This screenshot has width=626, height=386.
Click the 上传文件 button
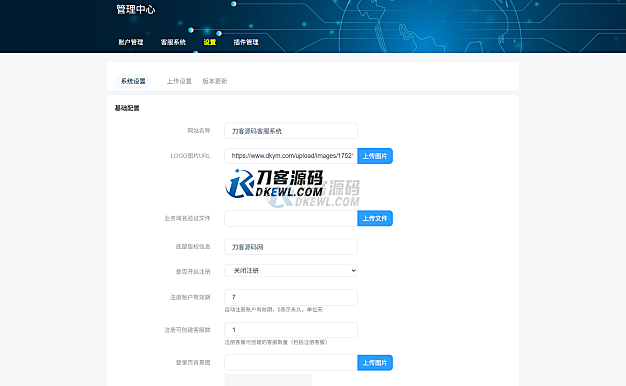point(375,218)
